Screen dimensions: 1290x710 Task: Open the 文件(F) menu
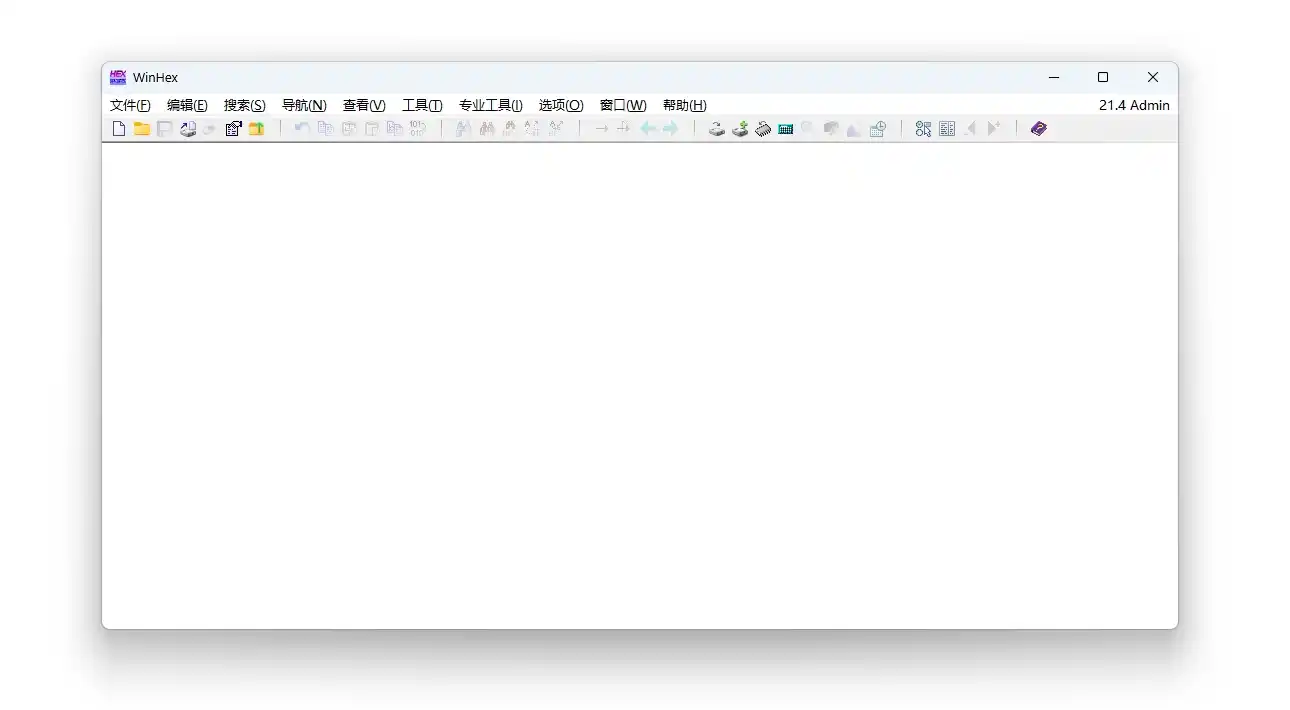coord(130,105)
